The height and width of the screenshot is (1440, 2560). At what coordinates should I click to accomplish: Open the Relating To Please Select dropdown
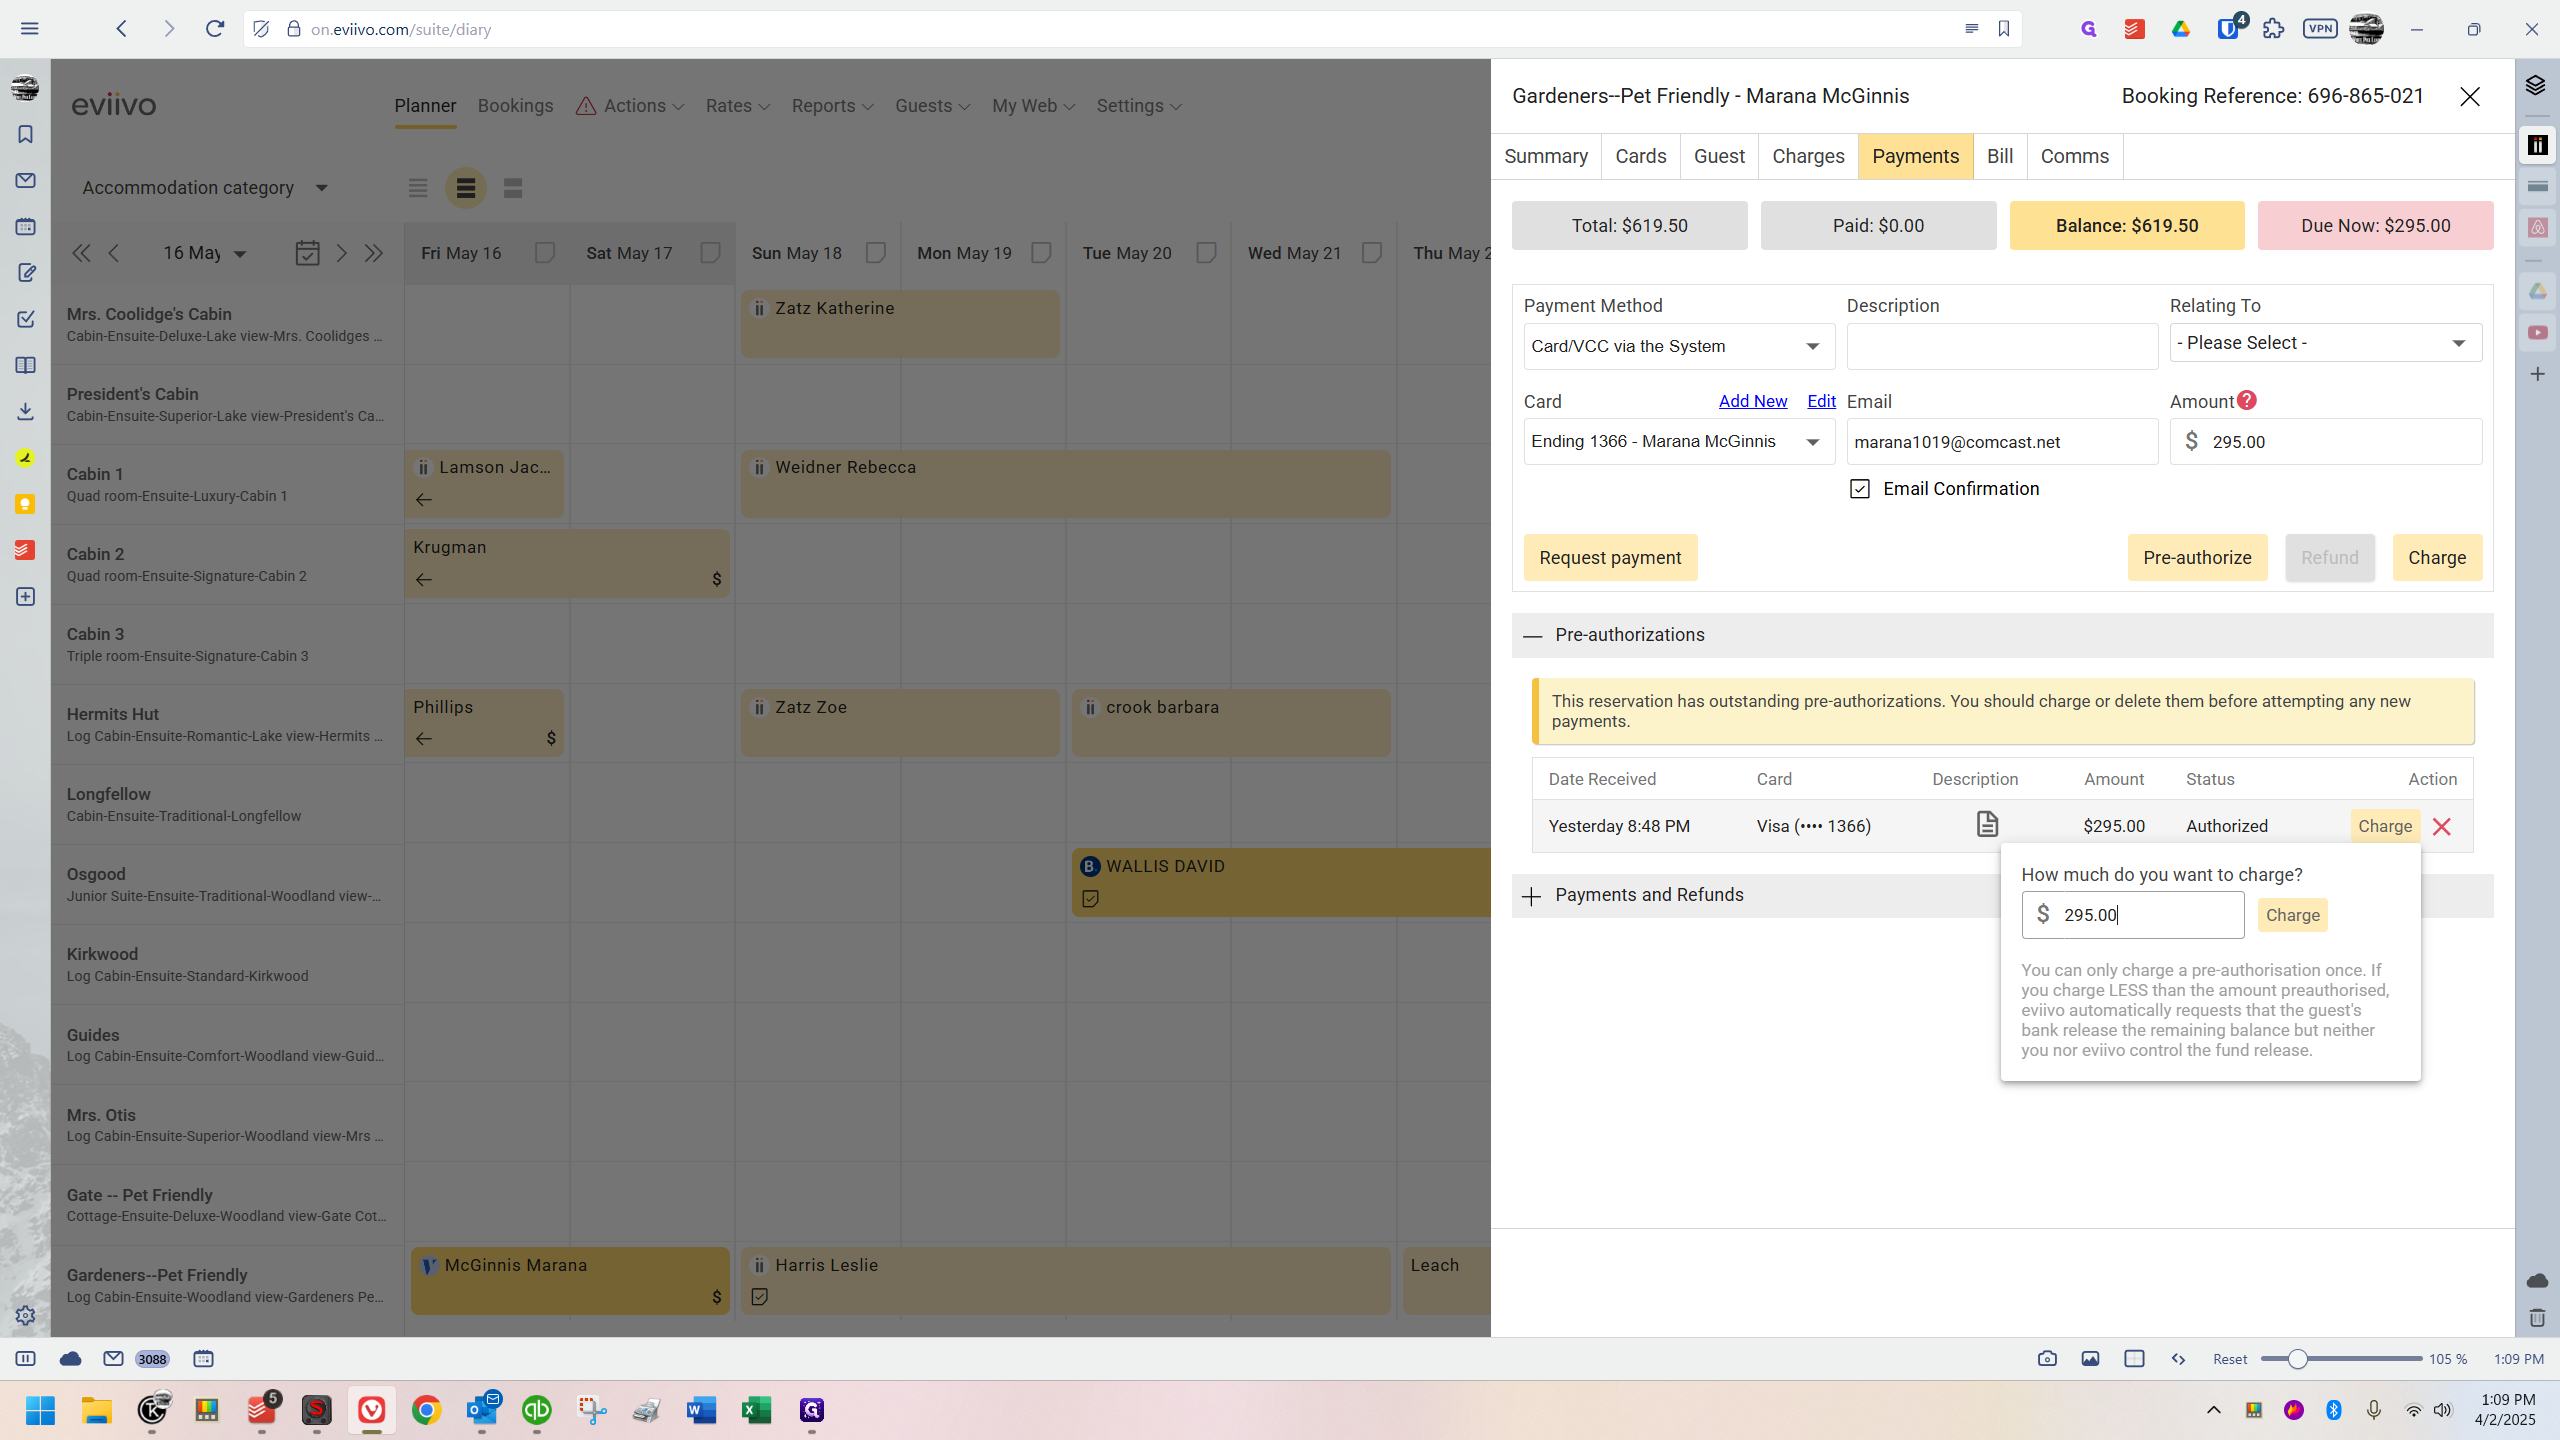click(2325, 343)
